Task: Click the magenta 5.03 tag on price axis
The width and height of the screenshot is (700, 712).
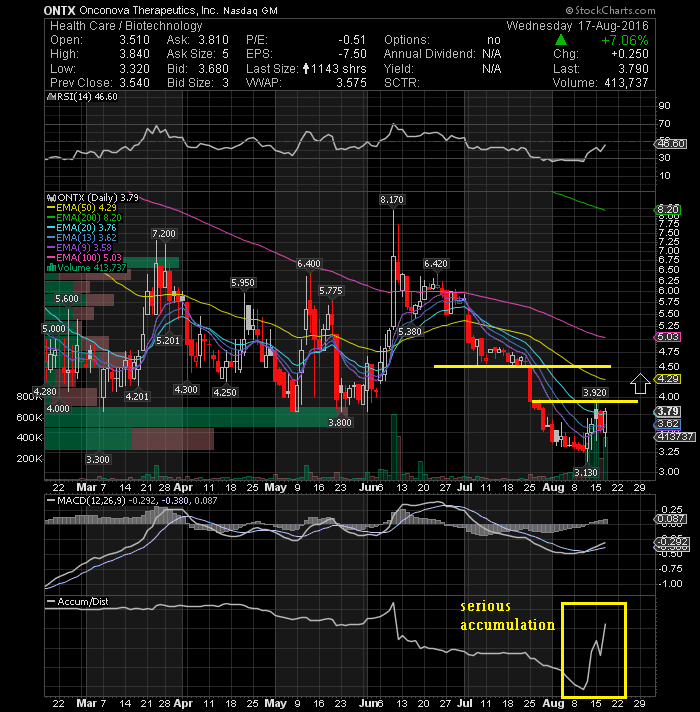Action: 668,337
